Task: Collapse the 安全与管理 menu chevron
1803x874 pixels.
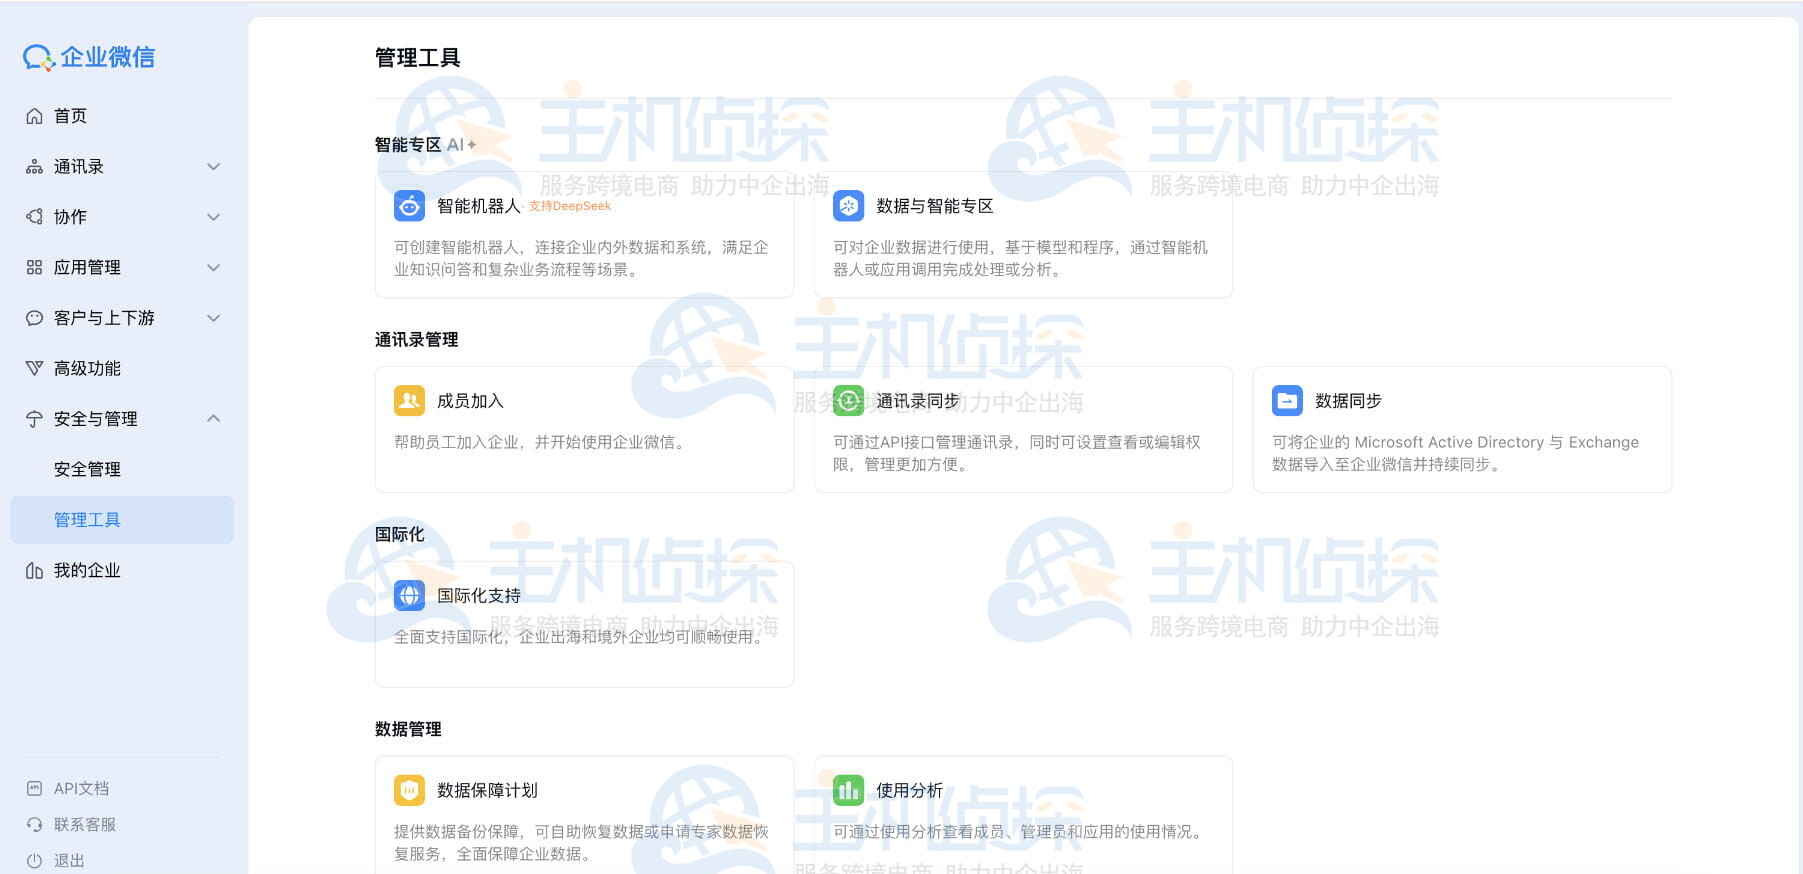Action: point(213,419)
